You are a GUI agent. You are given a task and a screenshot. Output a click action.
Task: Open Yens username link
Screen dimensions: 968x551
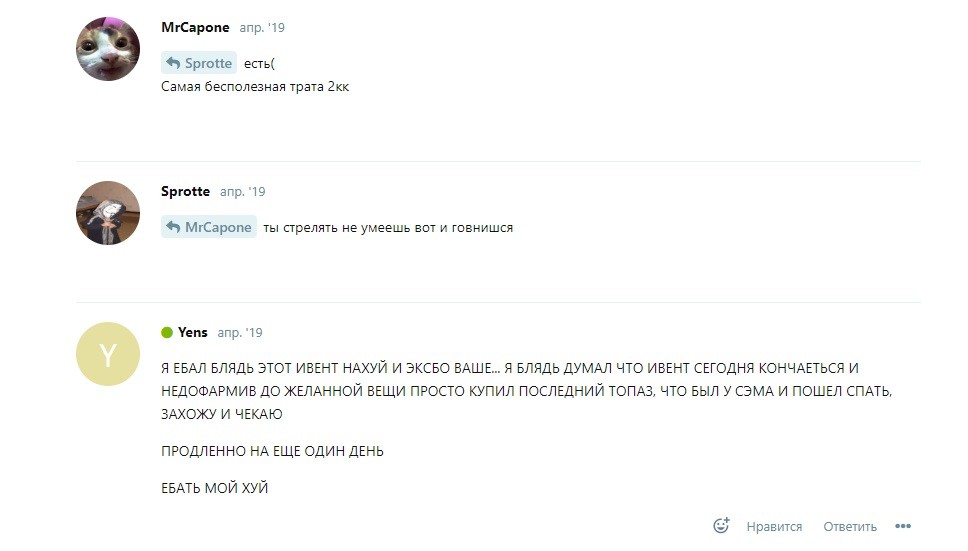tap(193, 332)
